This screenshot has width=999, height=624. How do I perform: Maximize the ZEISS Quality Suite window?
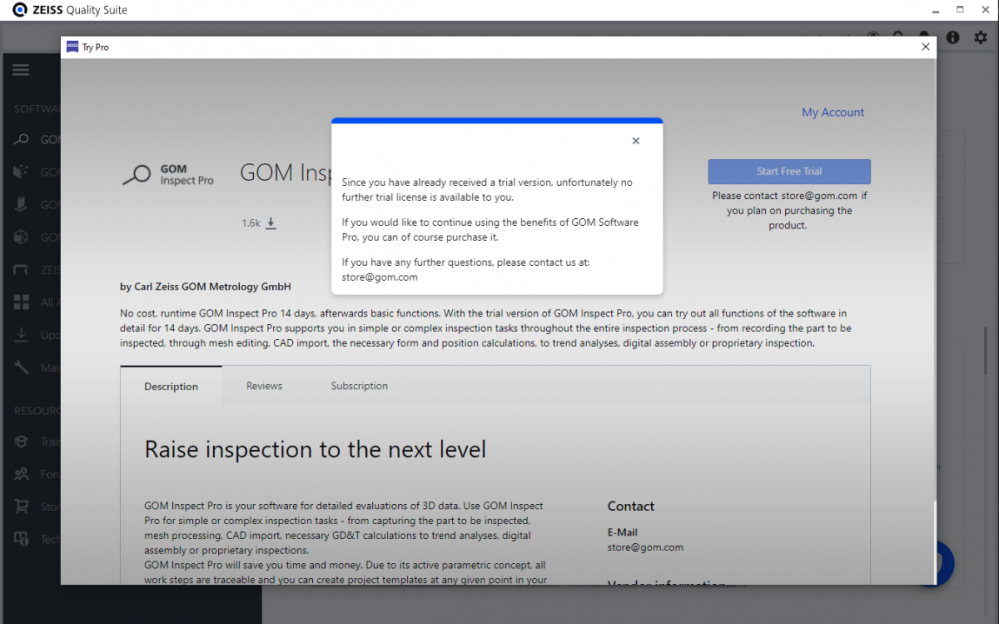coord(960,10)
